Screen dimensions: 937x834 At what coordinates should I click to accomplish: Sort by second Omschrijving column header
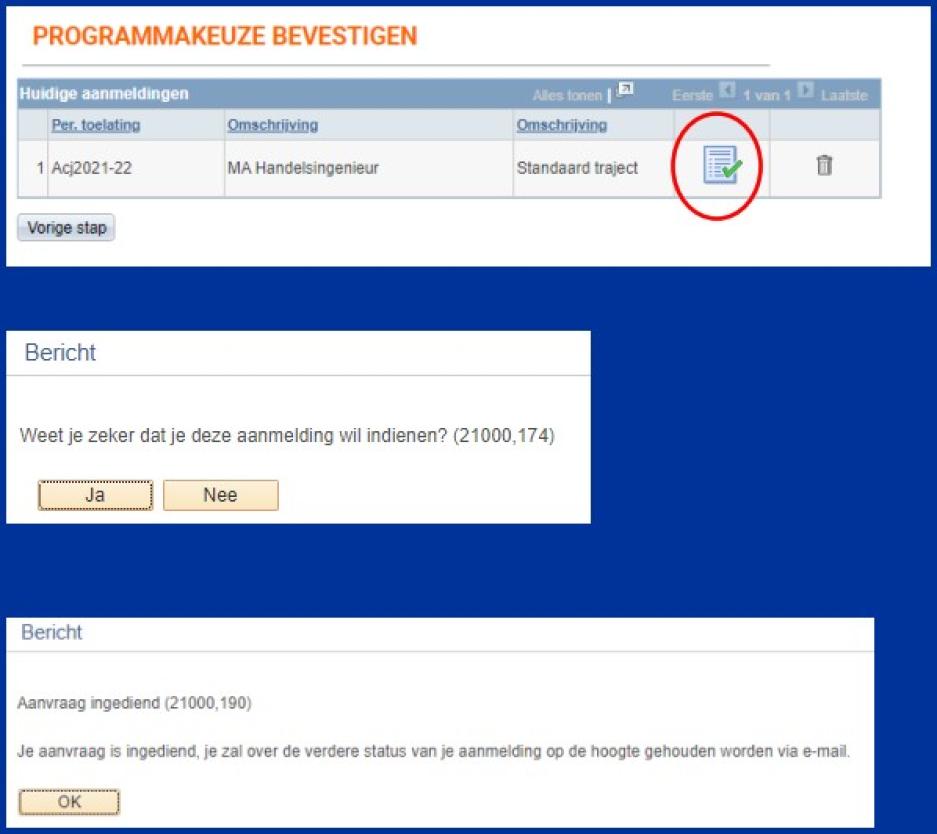pos(562,125)
